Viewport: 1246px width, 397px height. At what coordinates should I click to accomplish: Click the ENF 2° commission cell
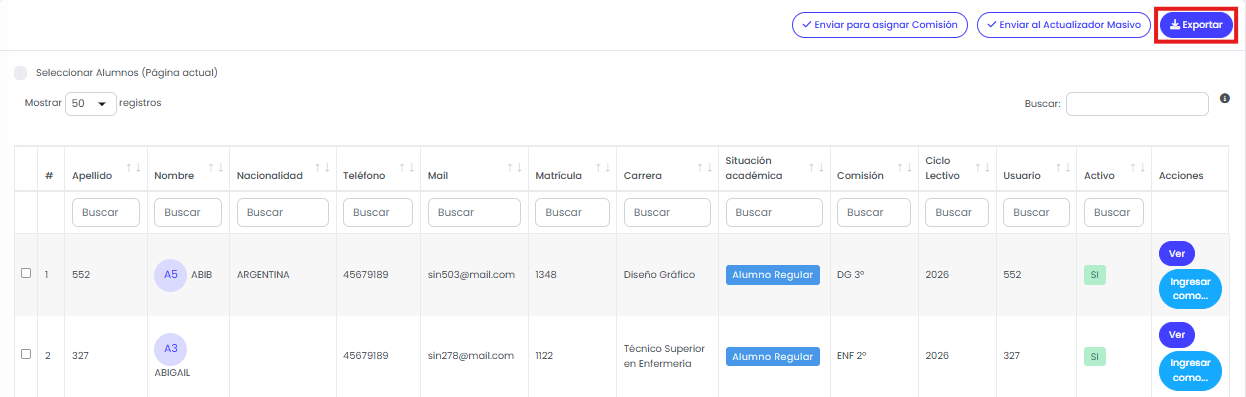coord(852,355)
